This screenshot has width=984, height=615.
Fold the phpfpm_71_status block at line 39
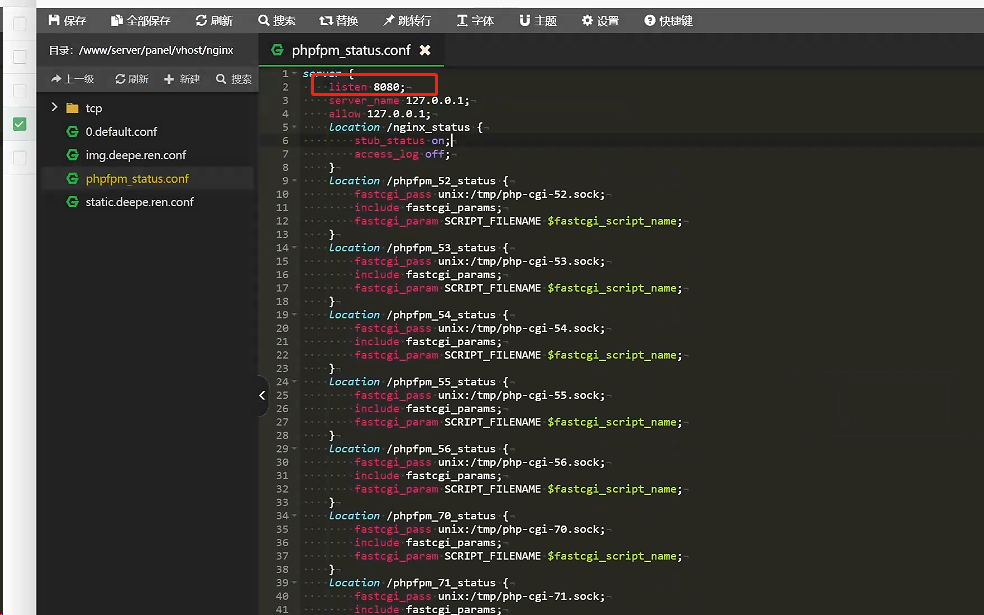[x=294, y=583]
